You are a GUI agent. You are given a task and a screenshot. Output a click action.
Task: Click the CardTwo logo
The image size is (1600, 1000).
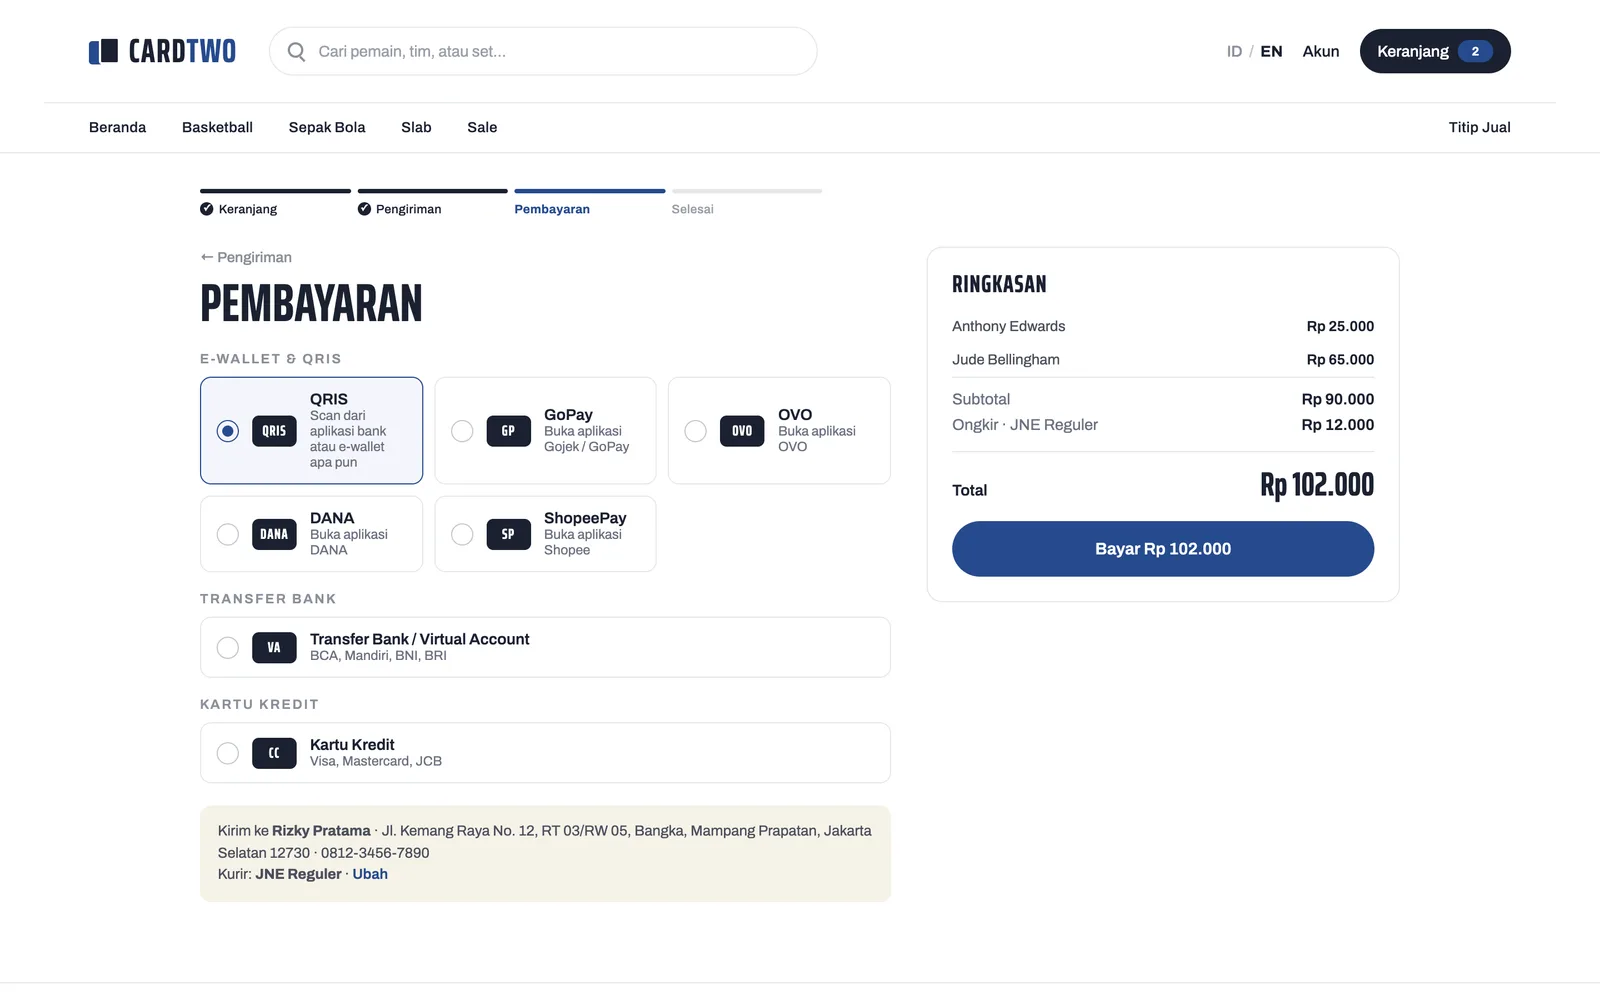[162, 51]
